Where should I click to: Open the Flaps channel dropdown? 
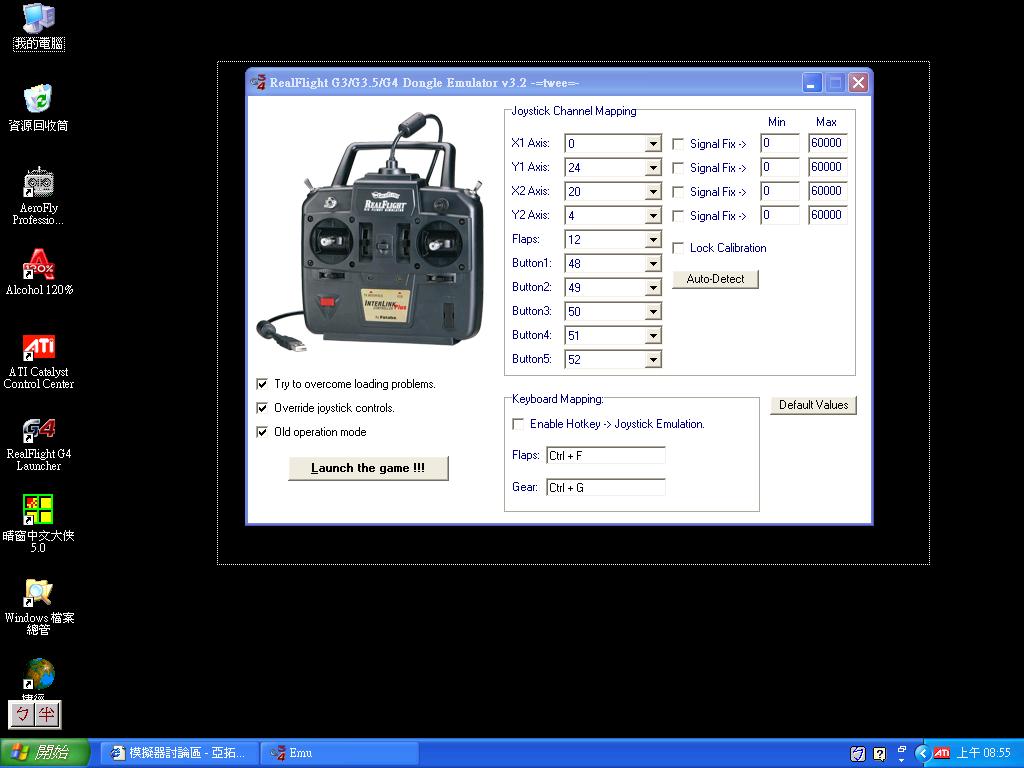(x=652, y=240)
